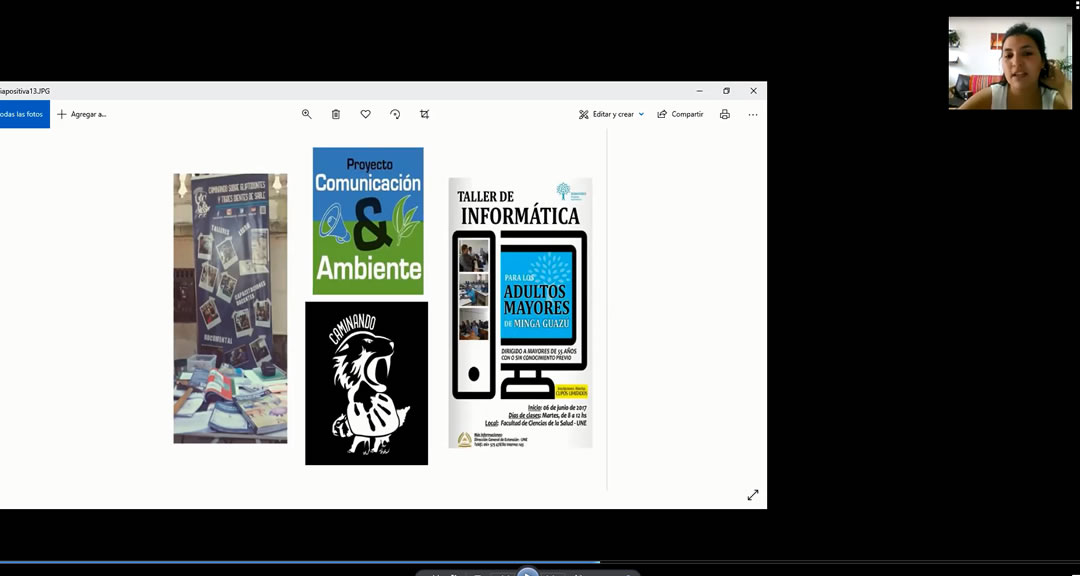1080x576 pixels.
Task: Click the blue video progress bar
Action: tap(300, 562)
